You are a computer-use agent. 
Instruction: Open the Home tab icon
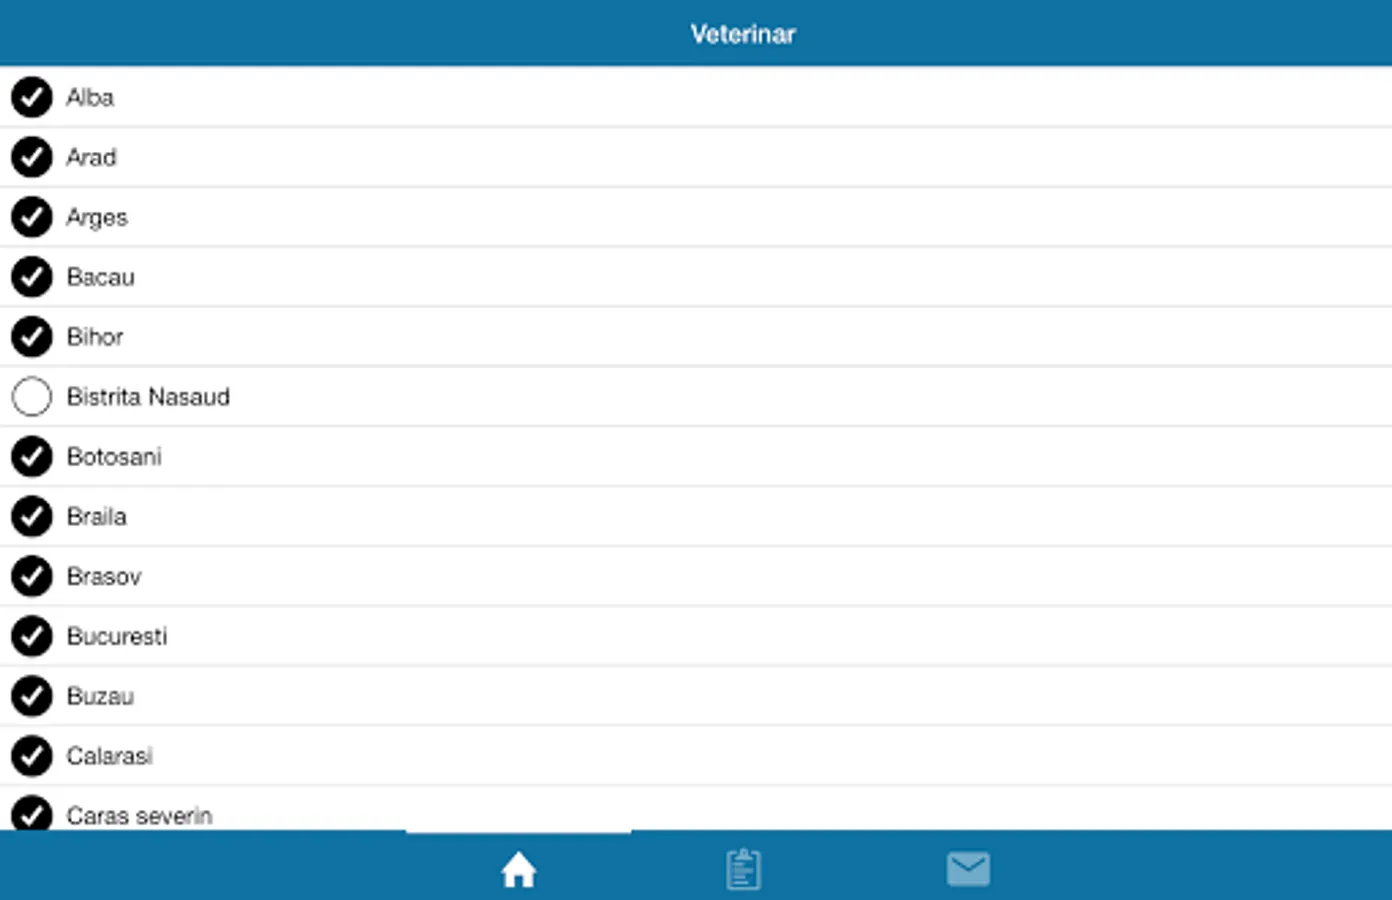518,869
